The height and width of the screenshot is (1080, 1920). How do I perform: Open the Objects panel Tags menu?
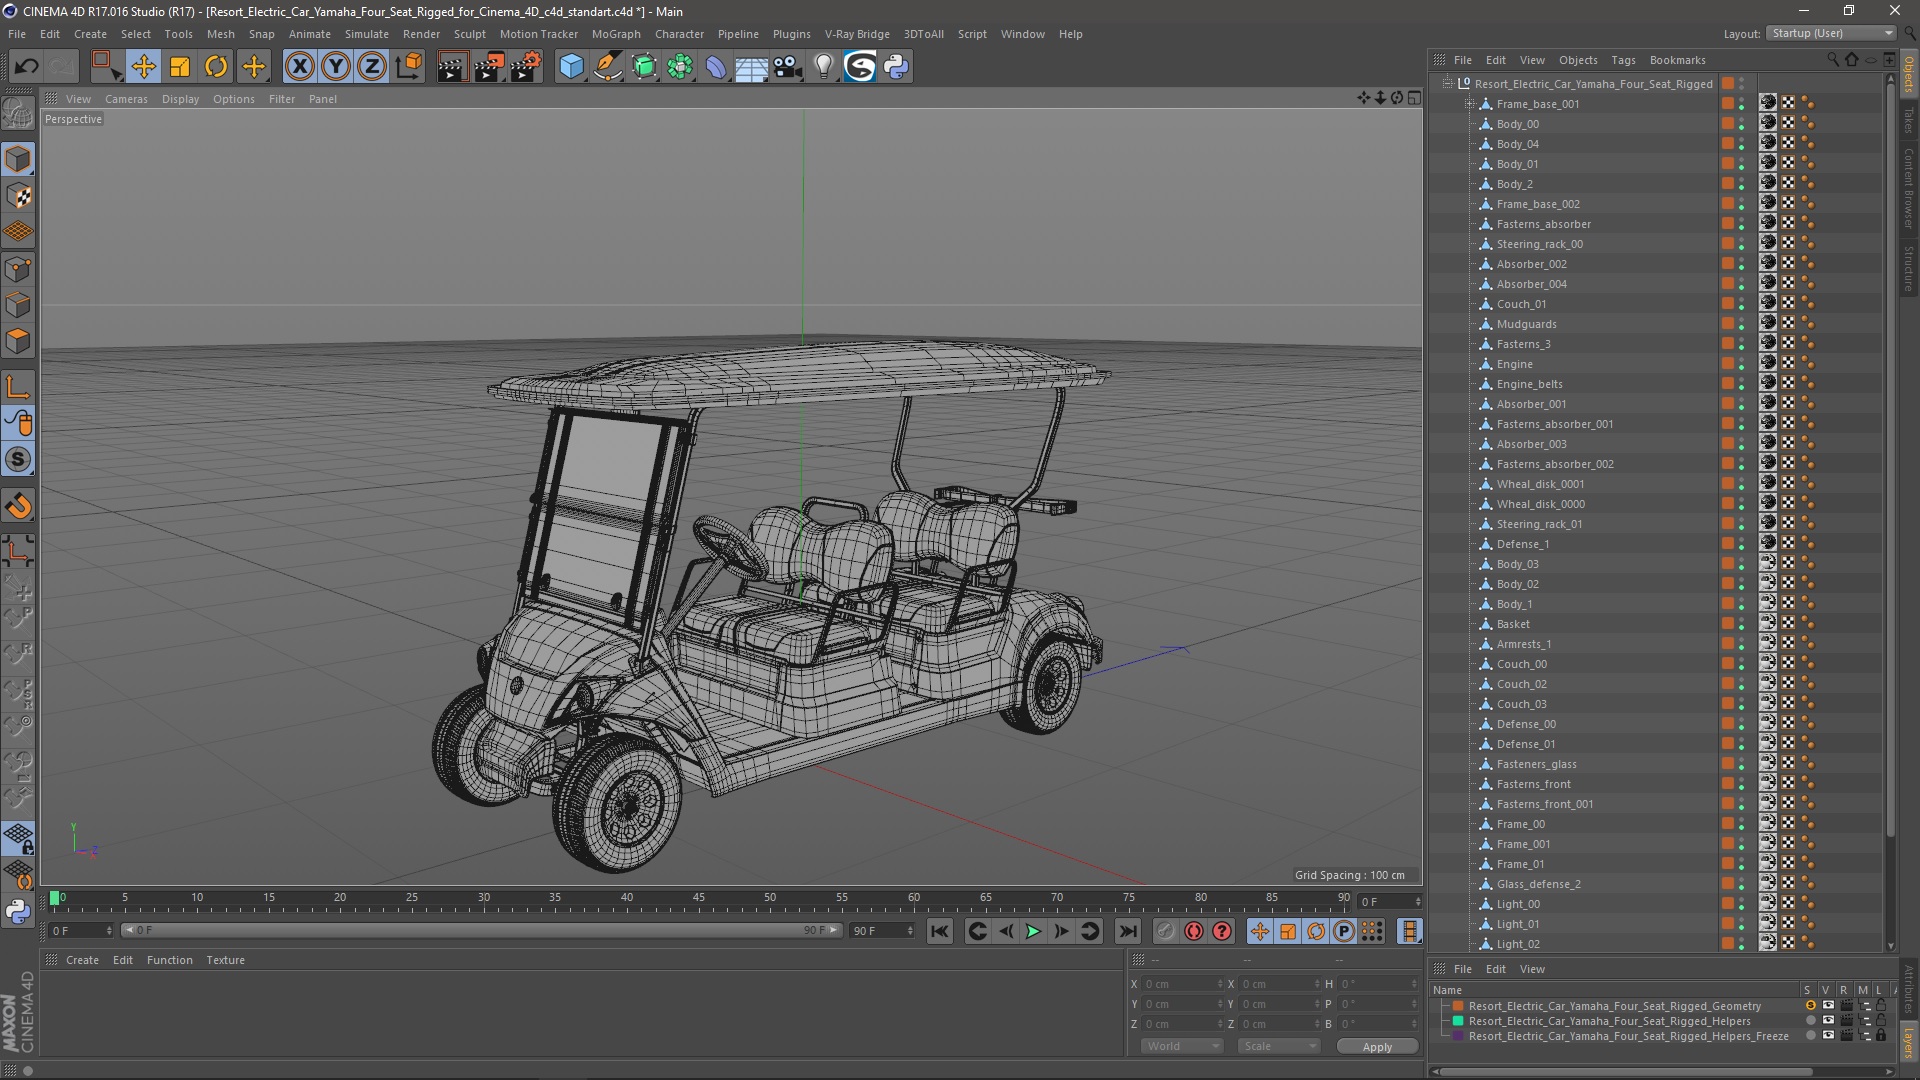pos(1623,60)
